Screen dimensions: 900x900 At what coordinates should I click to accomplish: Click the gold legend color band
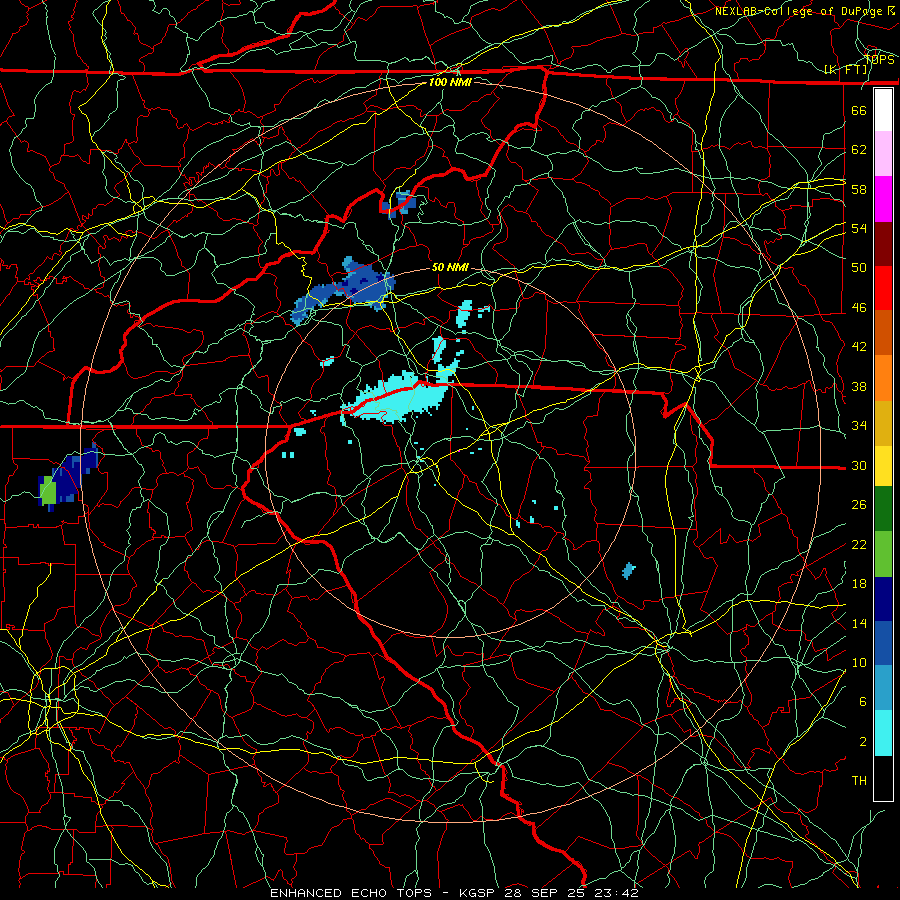[x=883, y=422]
